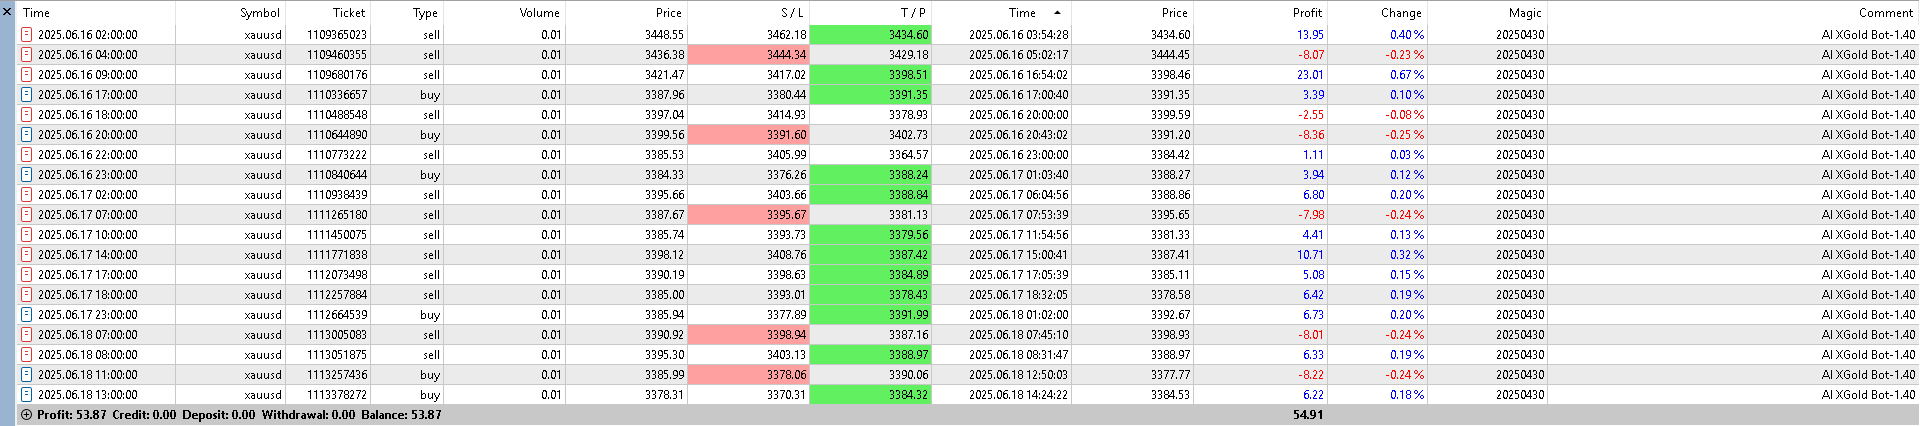Click the change value 0.32 %
Image resolution: width=1920 pixels, height=426 pixels.
pyautogui.click(x=1407, y=254)
